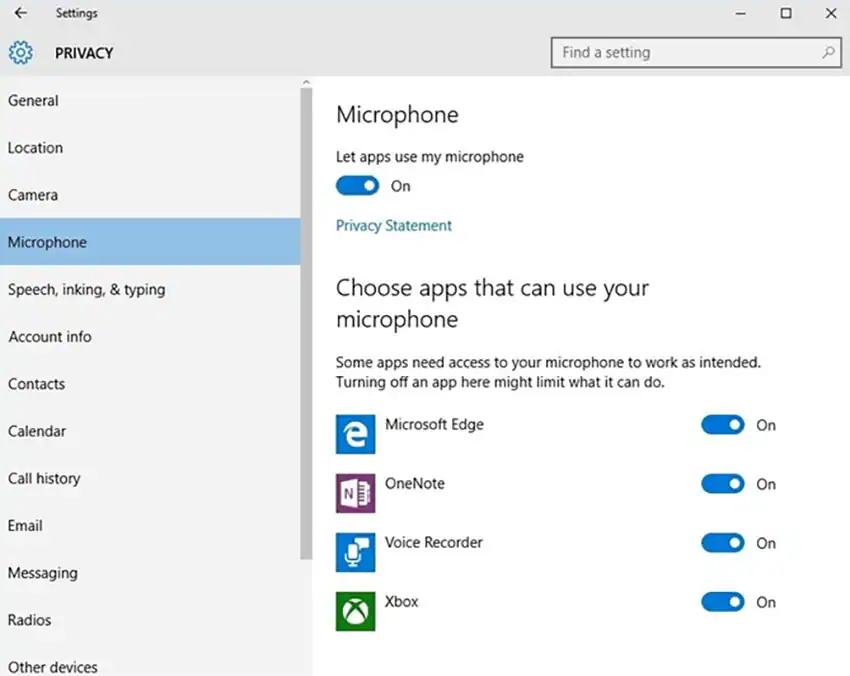Click the OneNote app icon
850x676 pixels.
[355, 493]
